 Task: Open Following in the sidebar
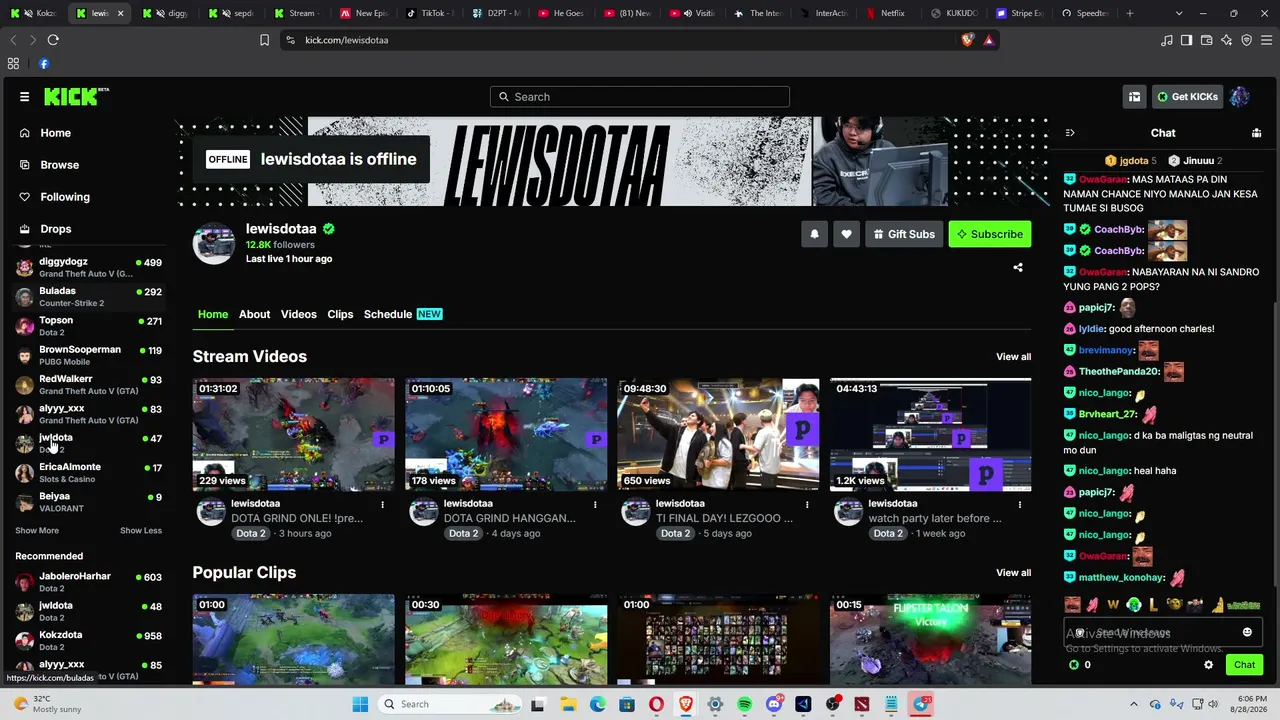pyautogui.click(x=65, y=197)
